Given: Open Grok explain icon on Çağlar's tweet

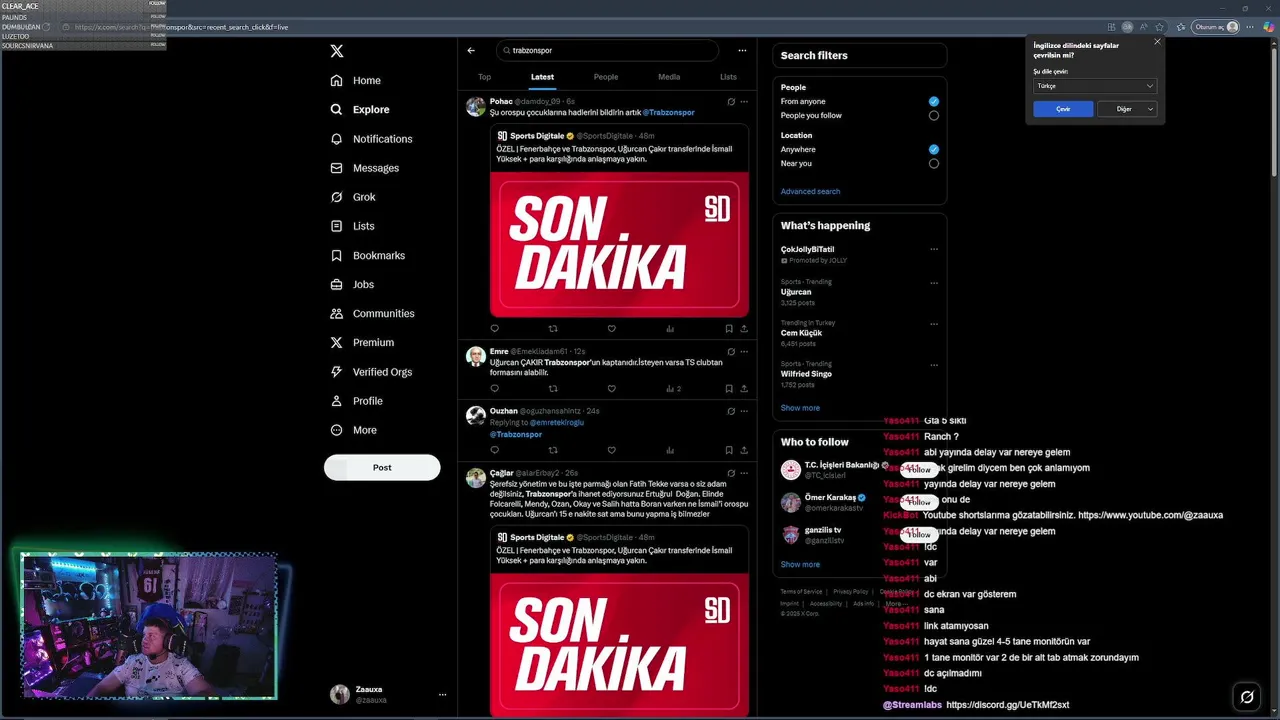Looking at the screenshot, I should (731, 473).
